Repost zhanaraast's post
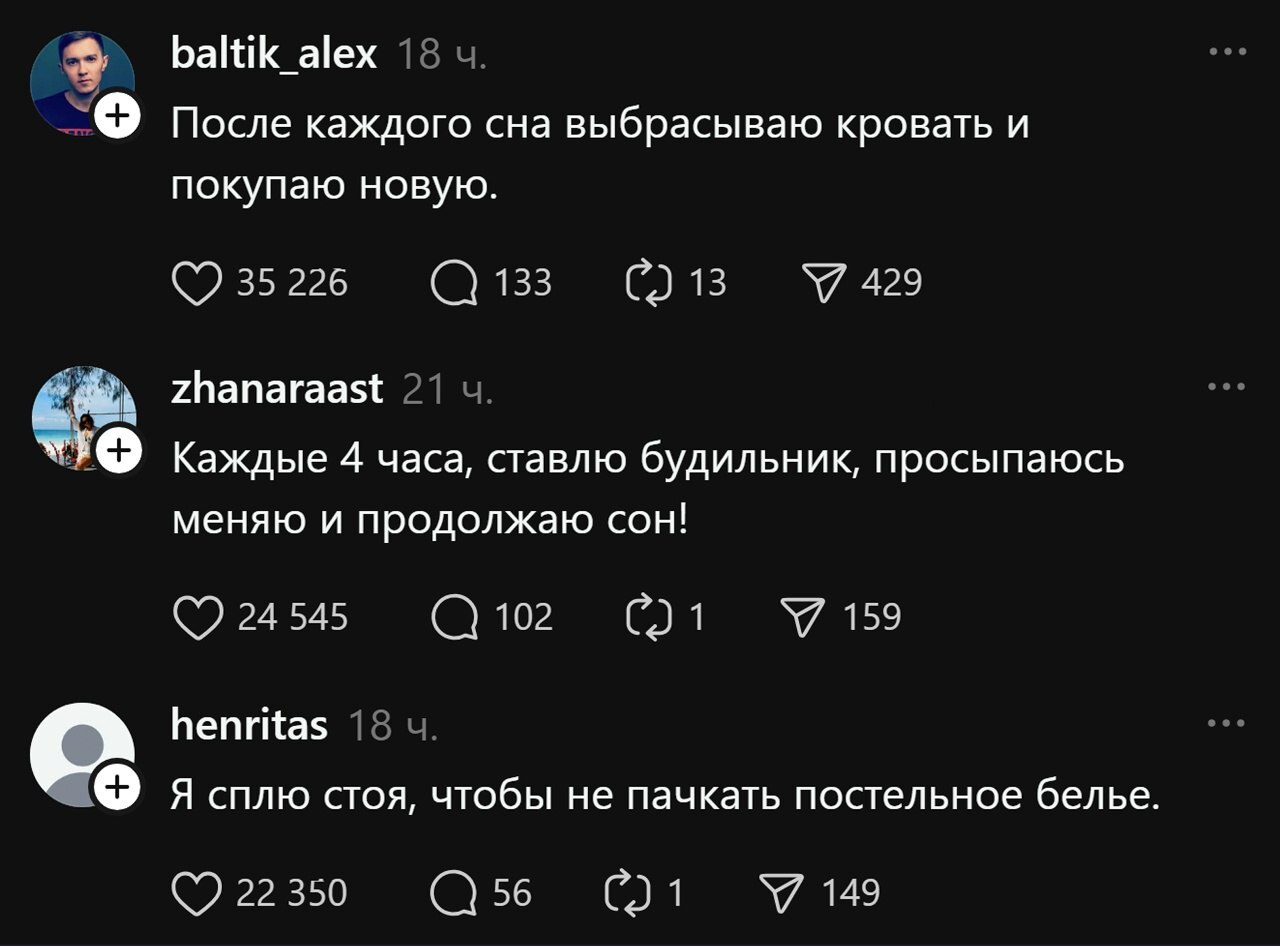1280x946 pixels. [646, 618]
